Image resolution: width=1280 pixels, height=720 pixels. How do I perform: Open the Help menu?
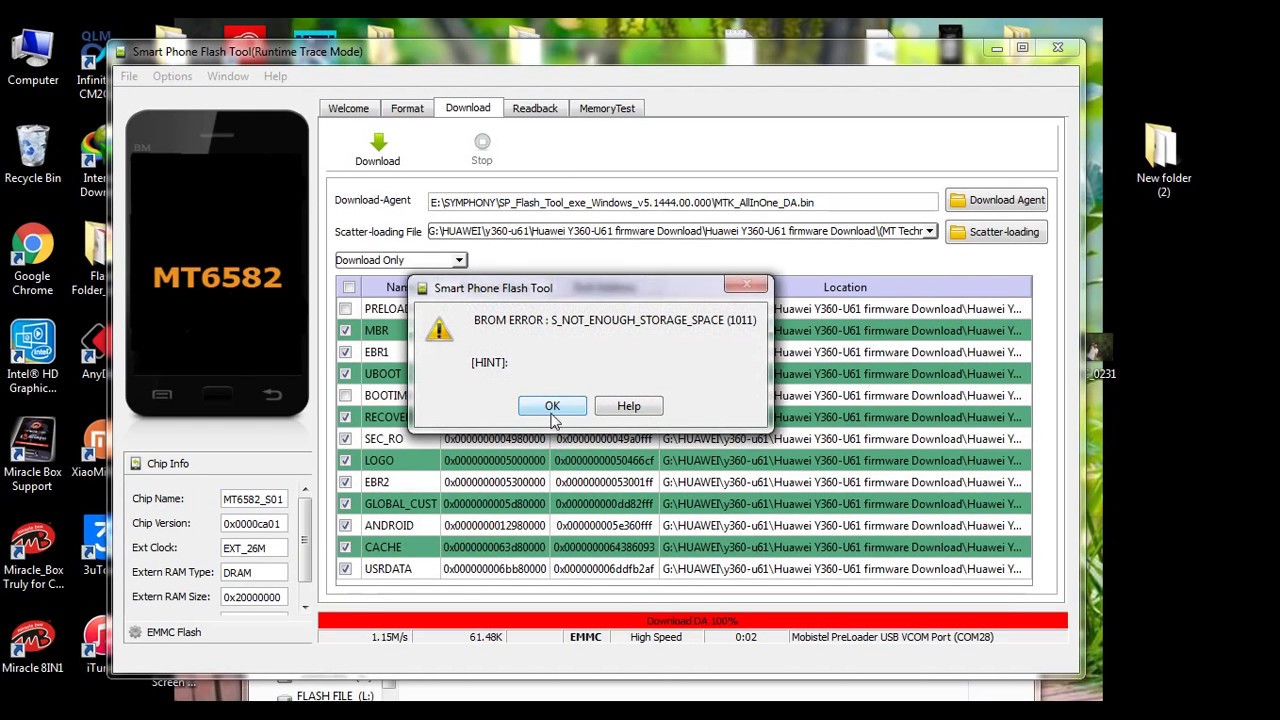click(275, 76)
